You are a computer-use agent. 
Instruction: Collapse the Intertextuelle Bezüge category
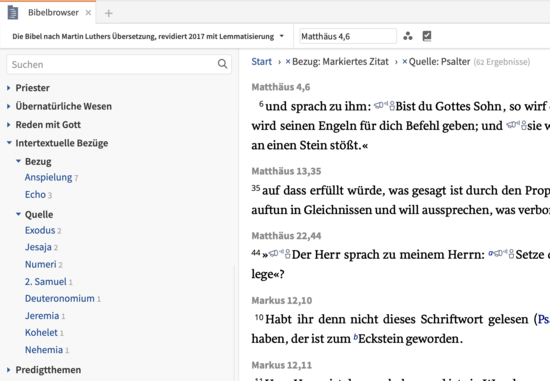[9, 143]
